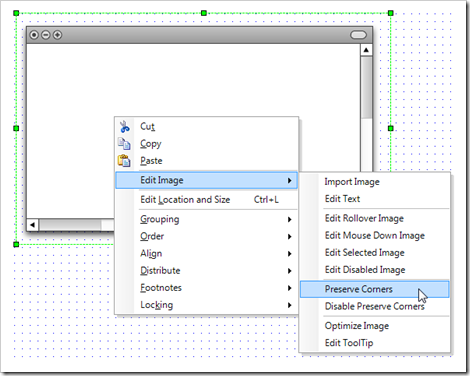Choose Optimize Image in submenu
The image size is (470, 376).
click(x=375, y=326)
